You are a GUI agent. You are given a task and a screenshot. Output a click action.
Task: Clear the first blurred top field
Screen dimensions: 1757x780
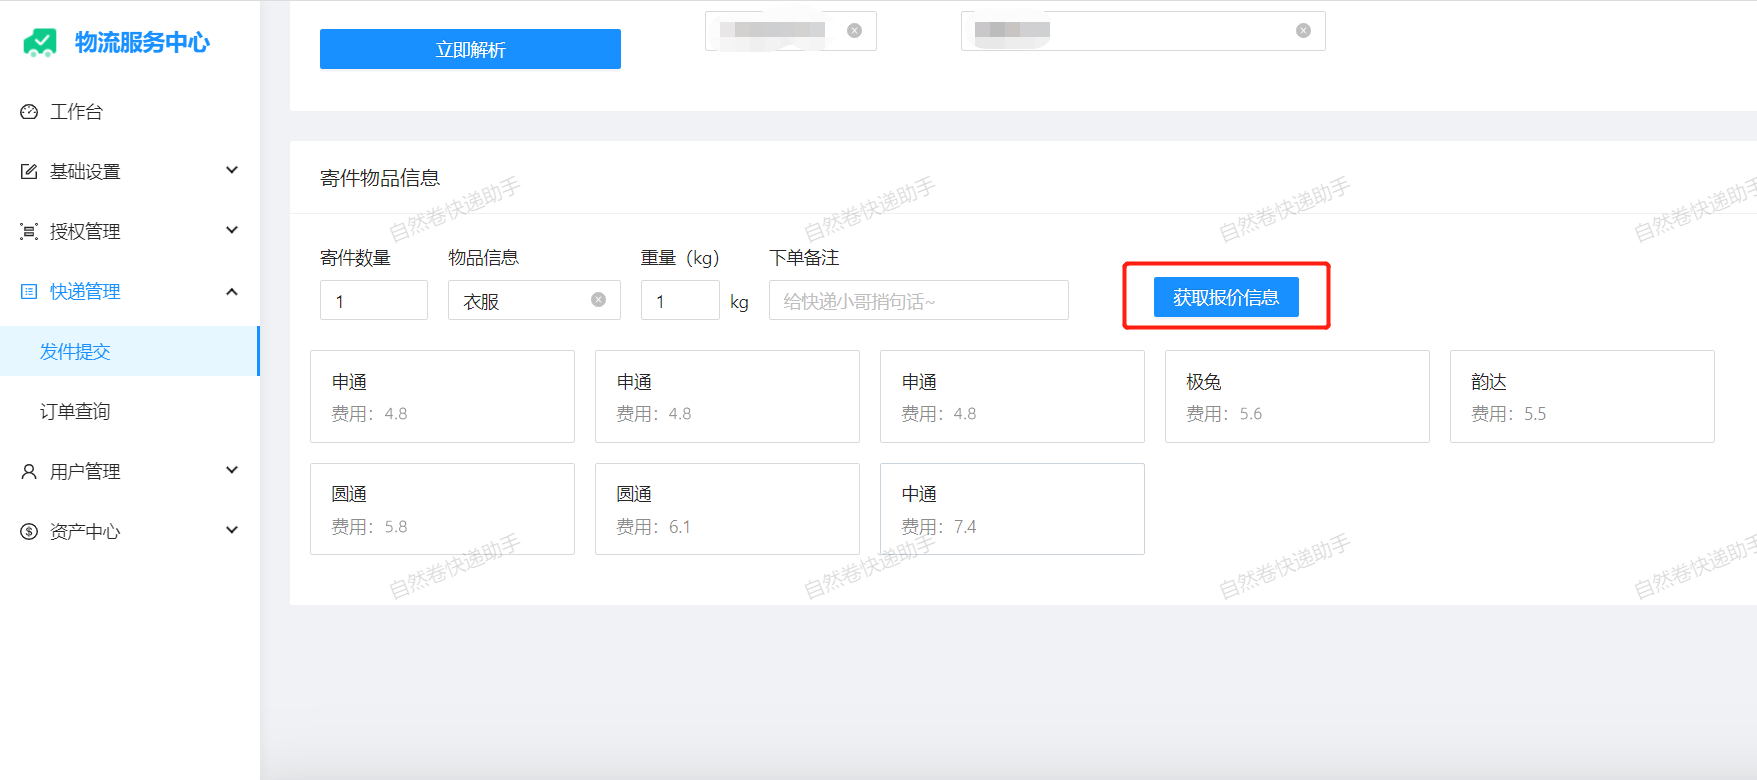(854, 30)
